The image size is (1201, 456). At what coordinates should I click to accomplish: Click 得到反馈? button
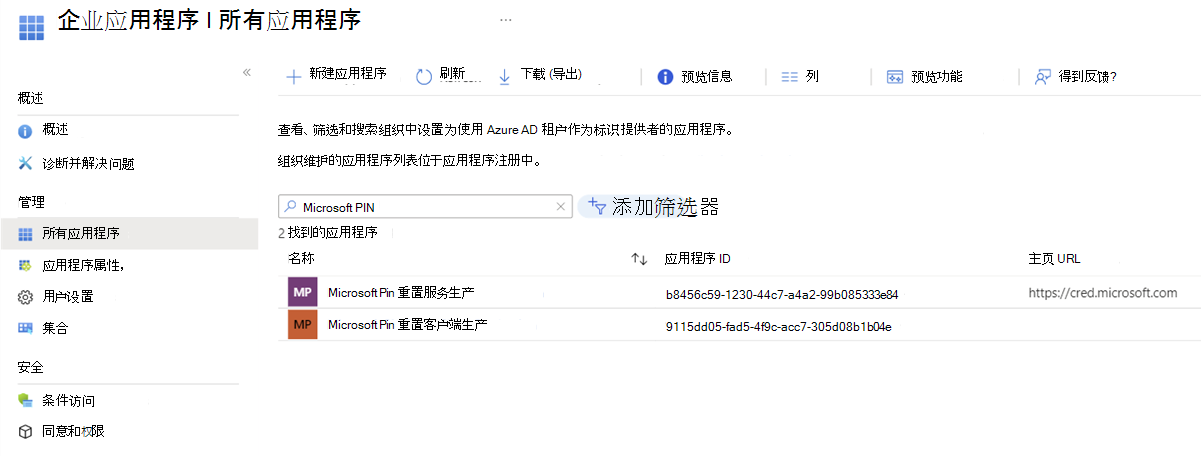[x=1087, y=76]
